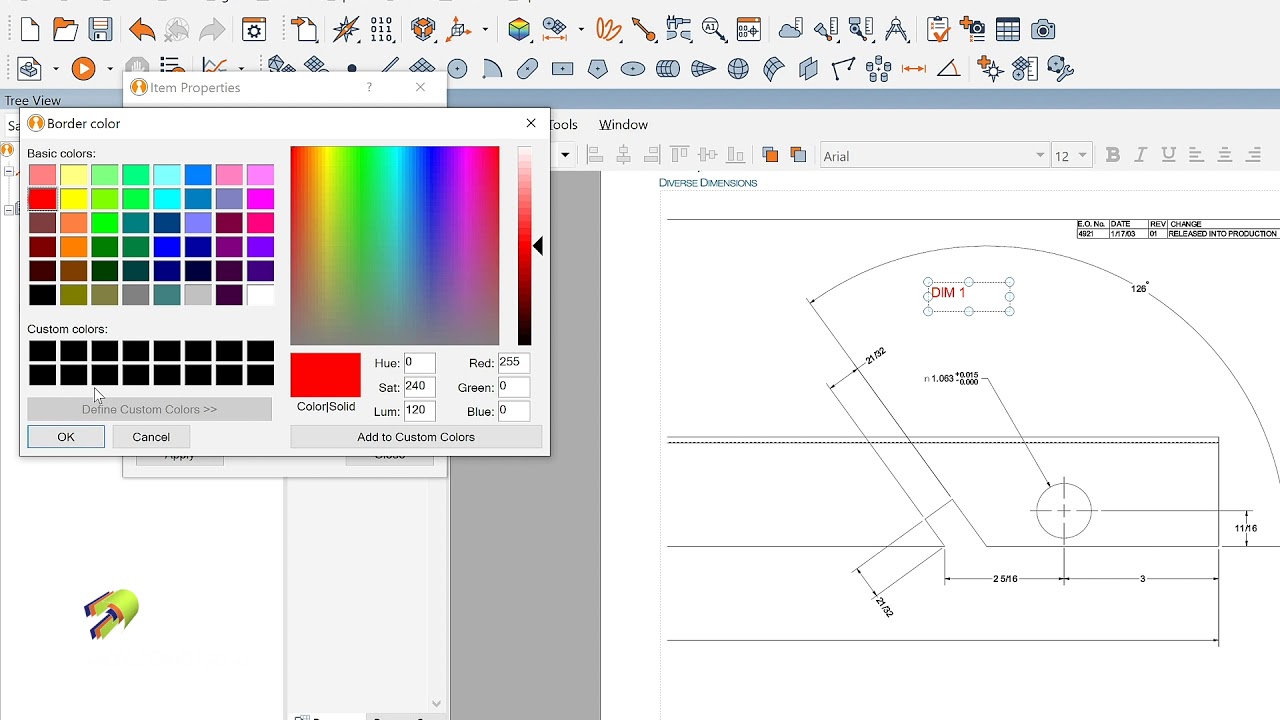1280x720 pixels.
Task: Click the Bring to front orange layer icon
Action: point(770,155)
